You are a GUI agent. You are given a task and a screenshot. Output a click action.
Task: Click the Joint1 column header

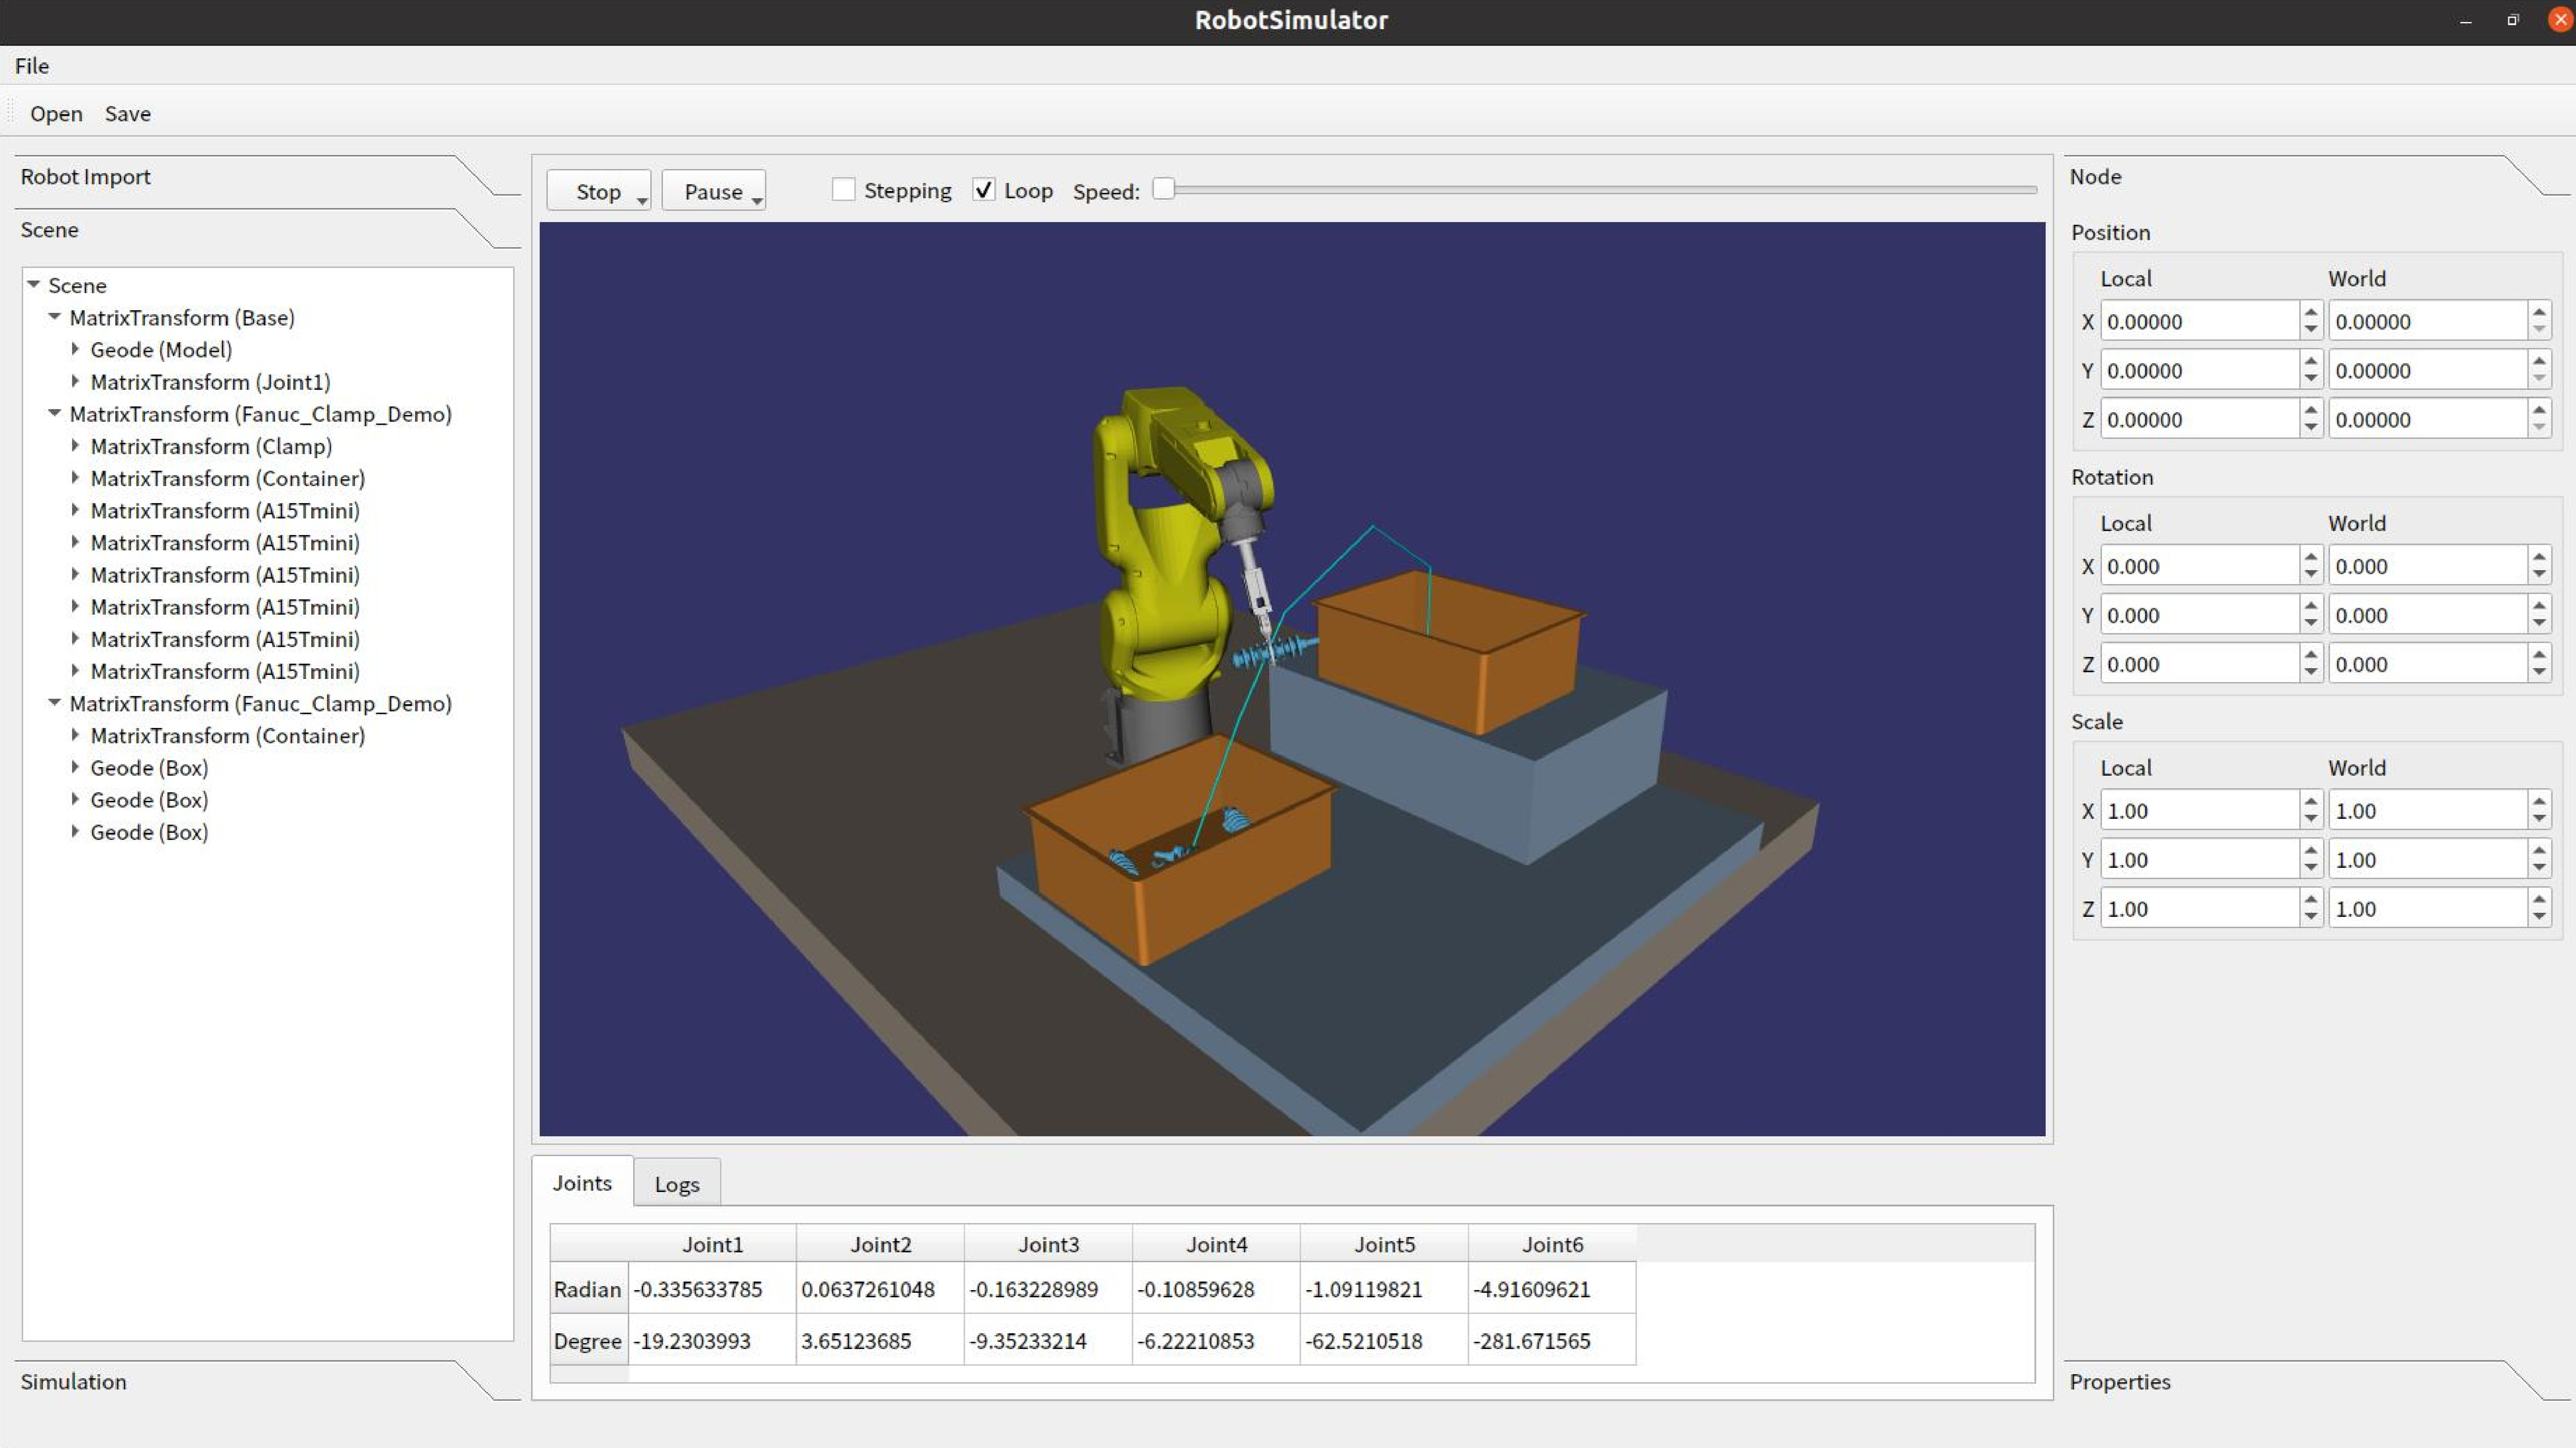[712, 1244]
